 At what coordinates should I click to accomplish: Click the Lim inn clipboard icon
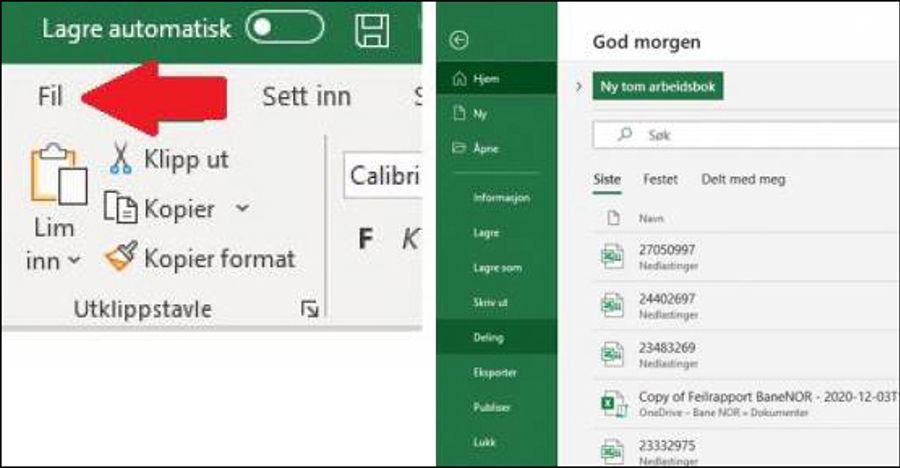(x=56, y=180)
